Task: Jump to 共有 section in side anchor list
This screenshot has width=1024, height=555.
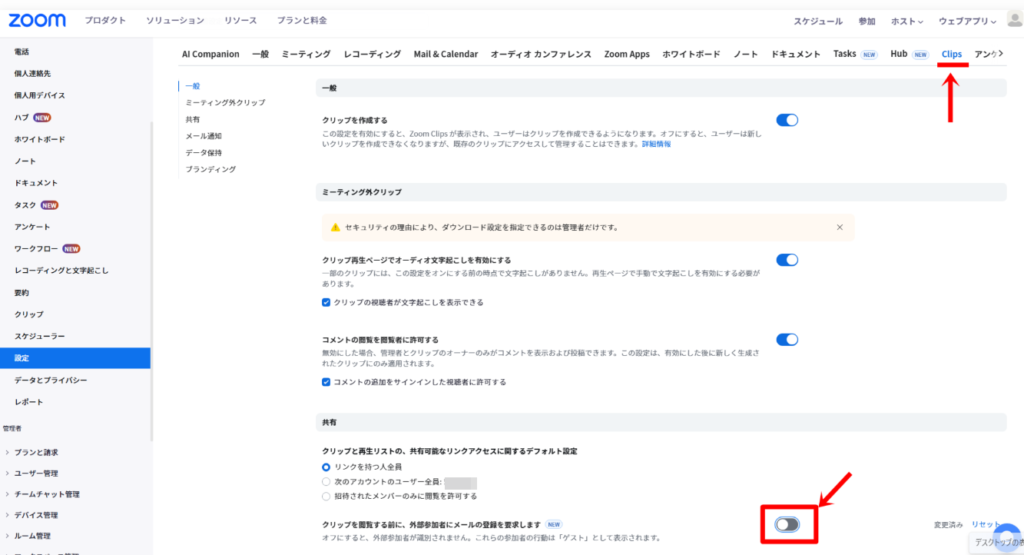Action: [x=193, y=119]
